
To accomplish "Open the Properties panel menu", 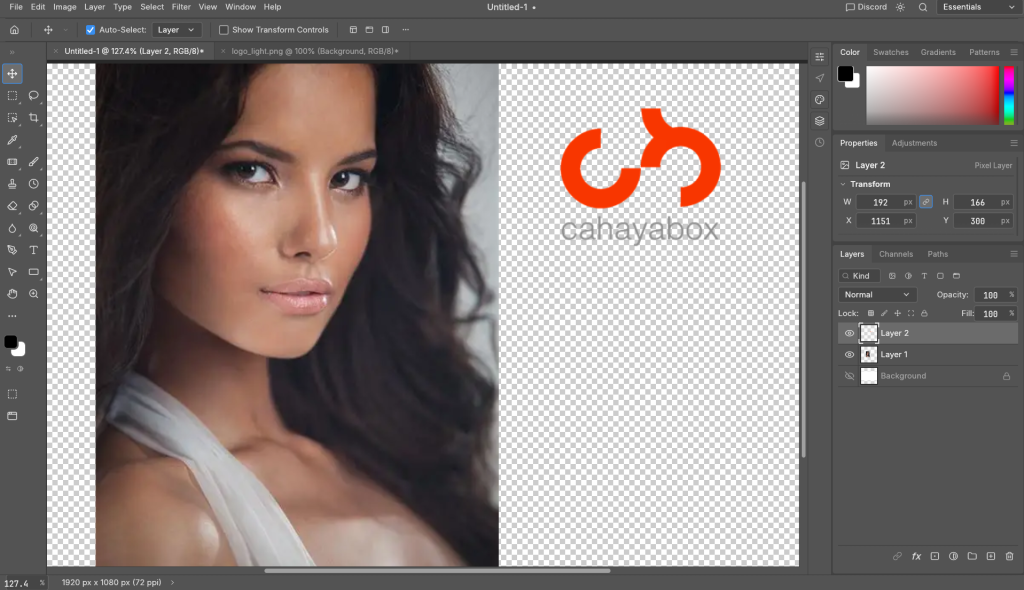I will [1014, 143].
